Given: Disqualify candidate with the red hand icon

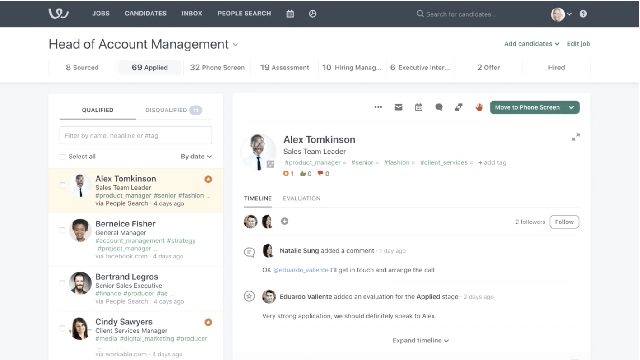Looking at the screenshot, I should point(479,107).
